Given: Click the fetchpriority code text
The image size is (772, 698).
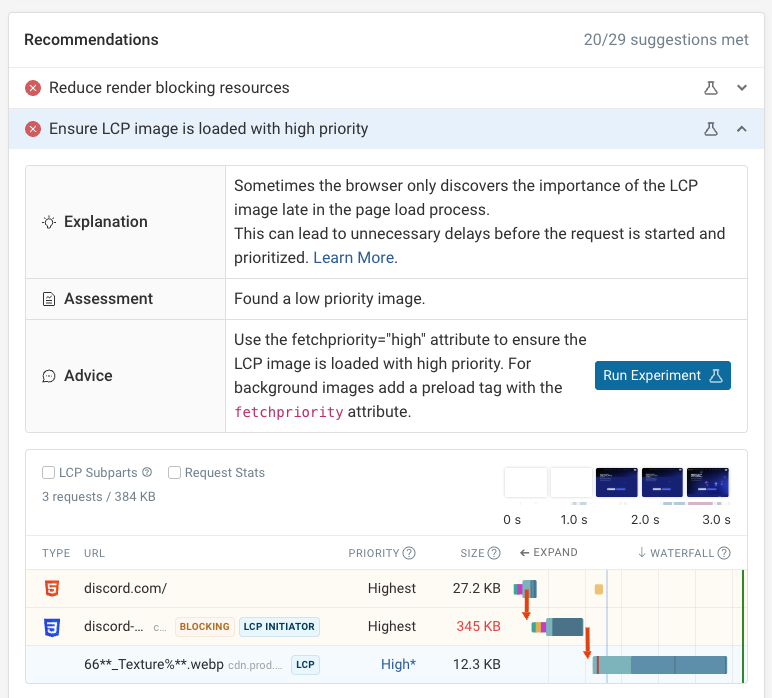Looking at the screenshot, I should pyautogui.click(x=289, y=412).
